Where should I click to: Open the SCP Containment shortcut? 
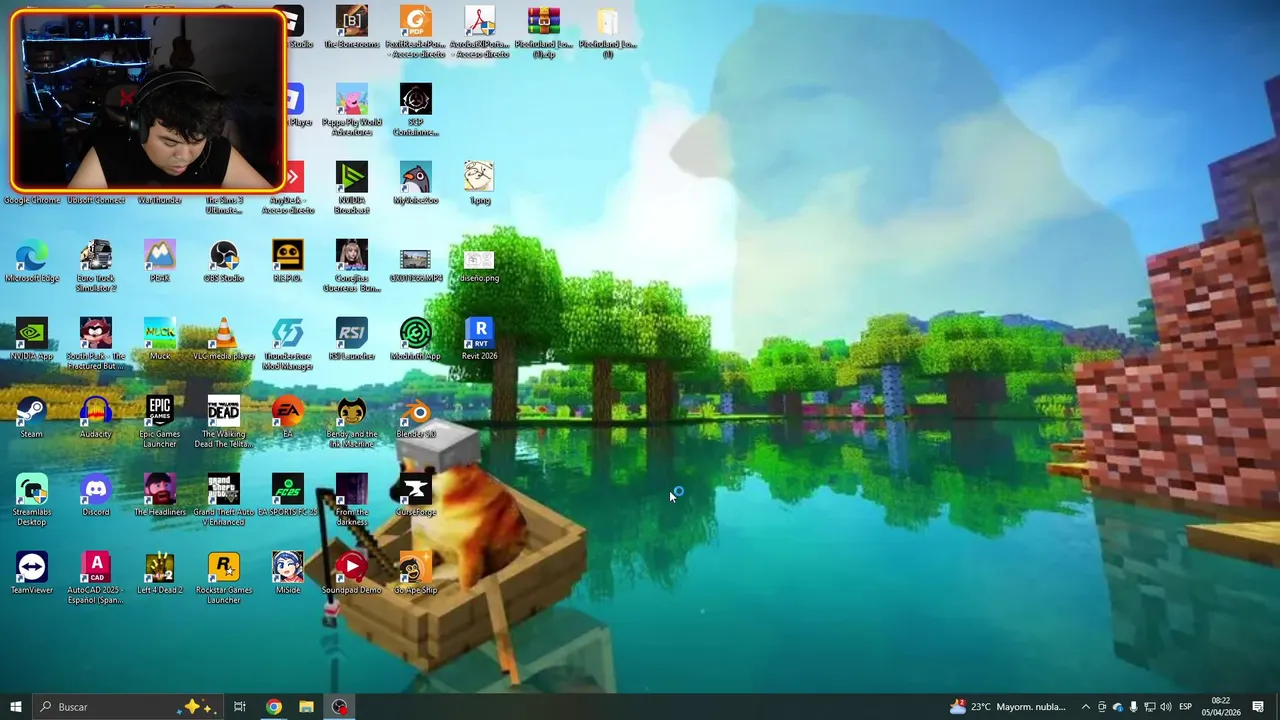pyautogui.click(x=416, y=109)
